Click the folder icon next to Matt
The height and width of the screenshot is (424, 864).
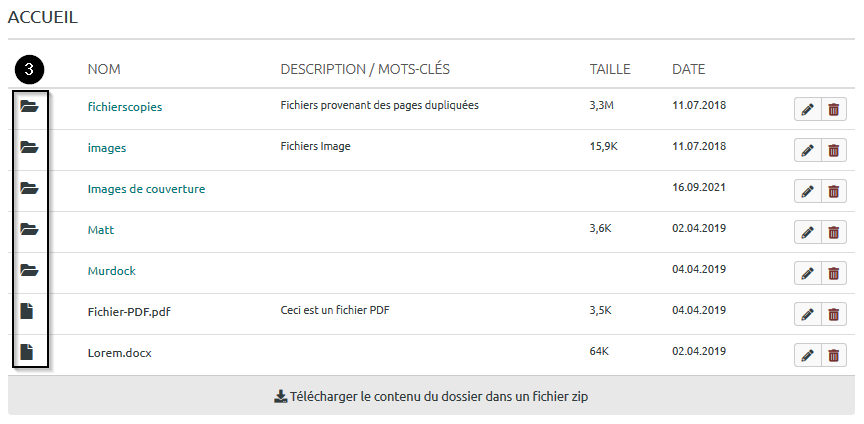coord(29,230)
